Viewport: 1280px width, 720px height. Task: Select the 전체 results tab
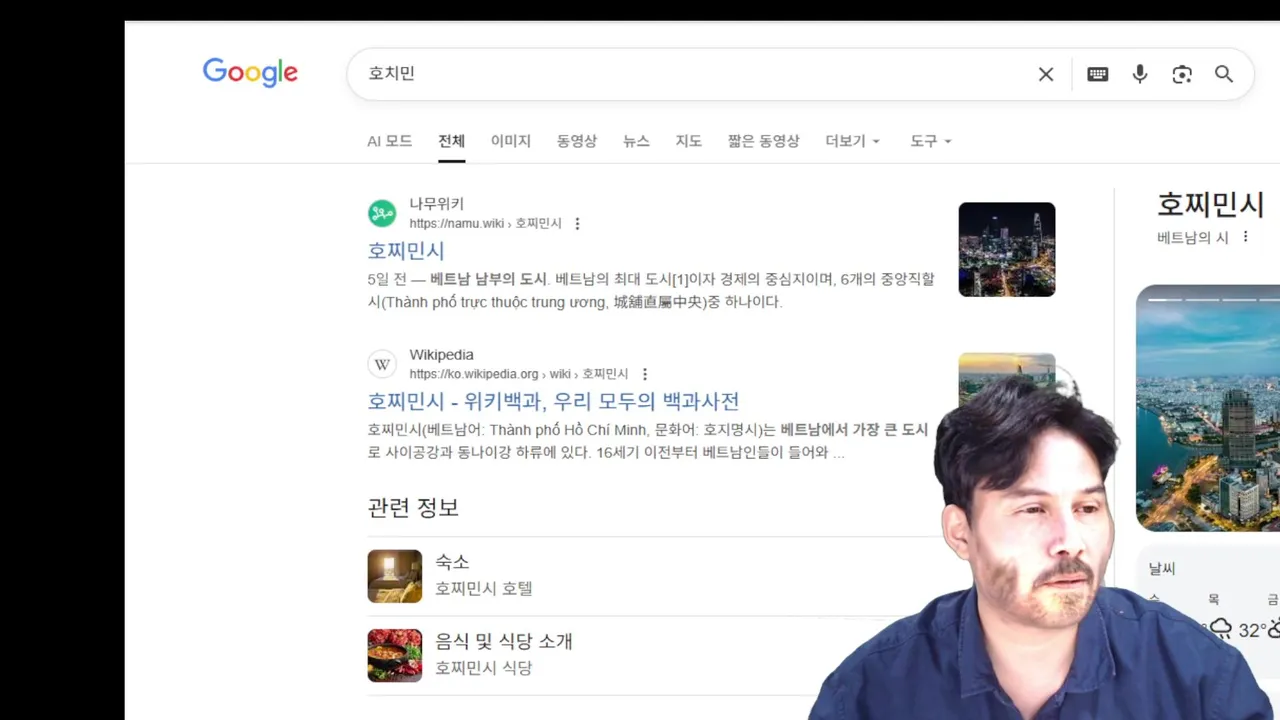point(451,141)
